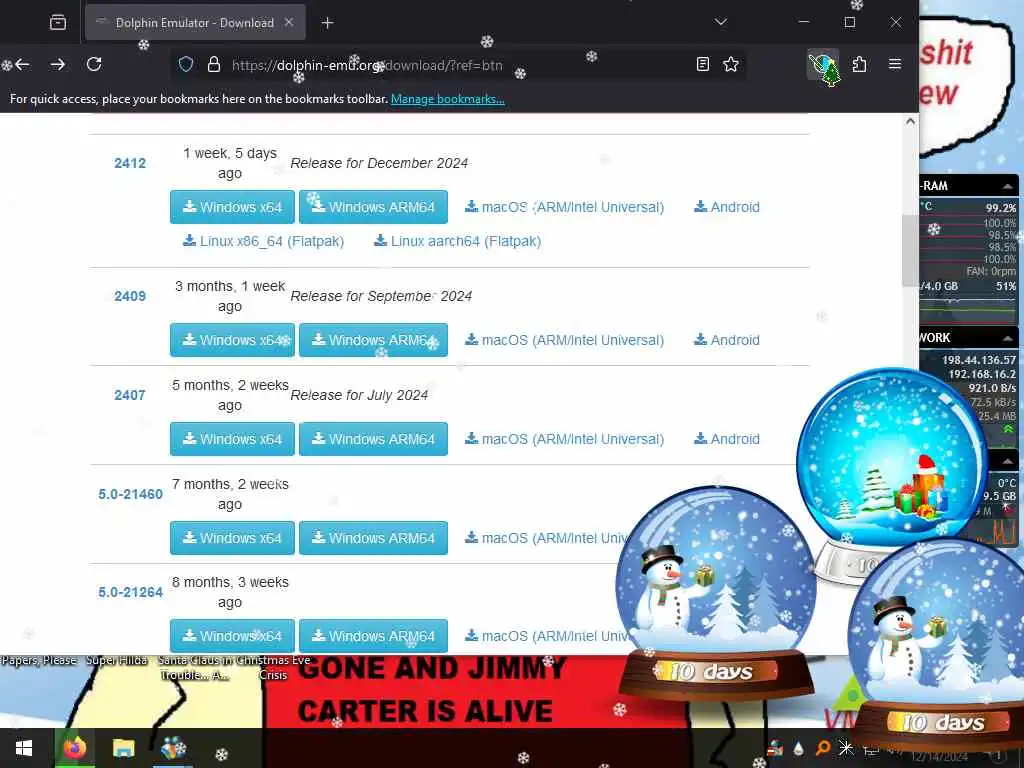Download 2412 macOS ARM/Intel Universal build
1024x768 pixels.
564,207
